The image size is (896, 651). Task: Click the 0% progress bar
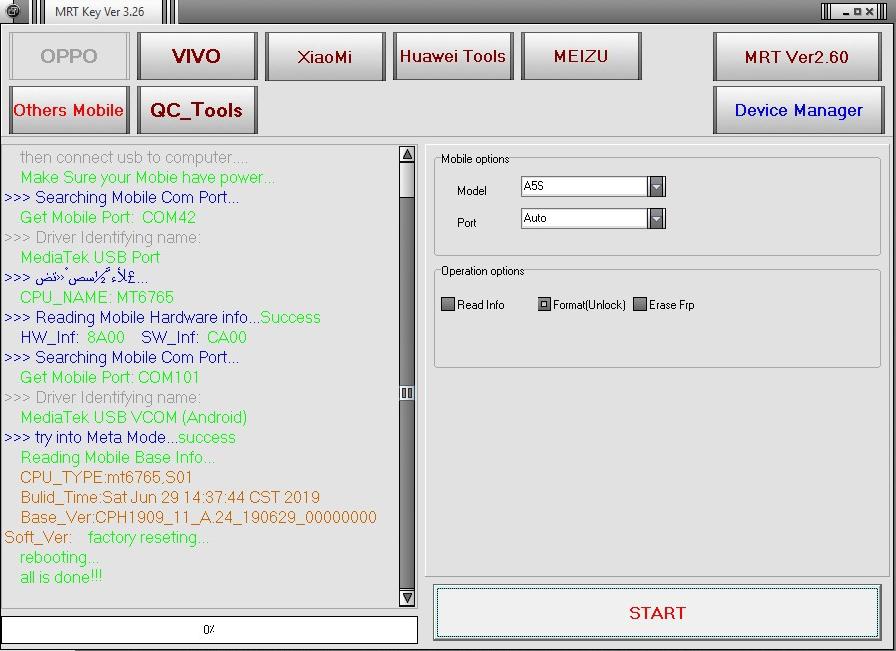209,629
